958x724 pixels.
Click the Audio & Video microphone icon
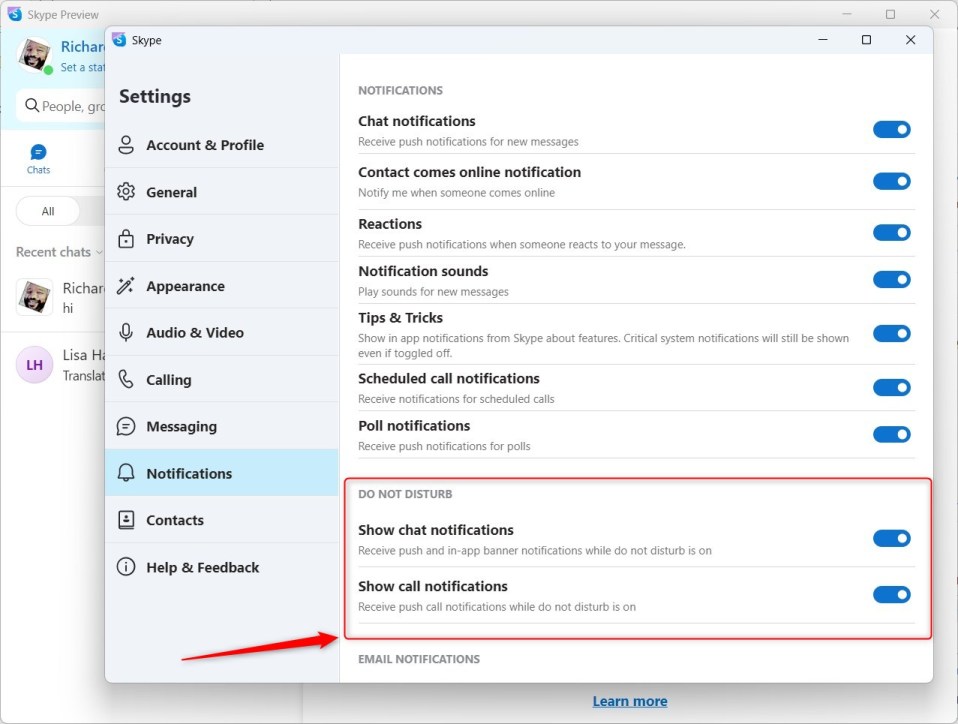126,332
